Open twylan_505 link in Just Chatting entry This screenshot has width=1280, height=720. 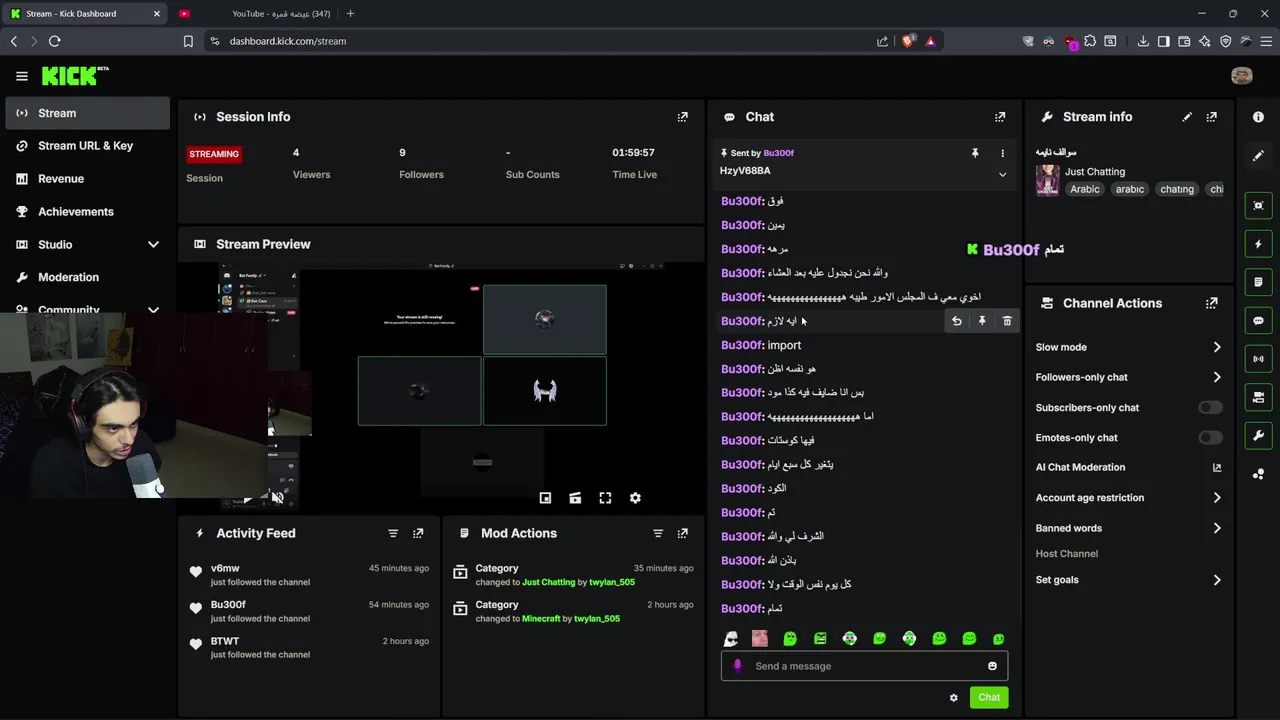click(x=612, y=582)
